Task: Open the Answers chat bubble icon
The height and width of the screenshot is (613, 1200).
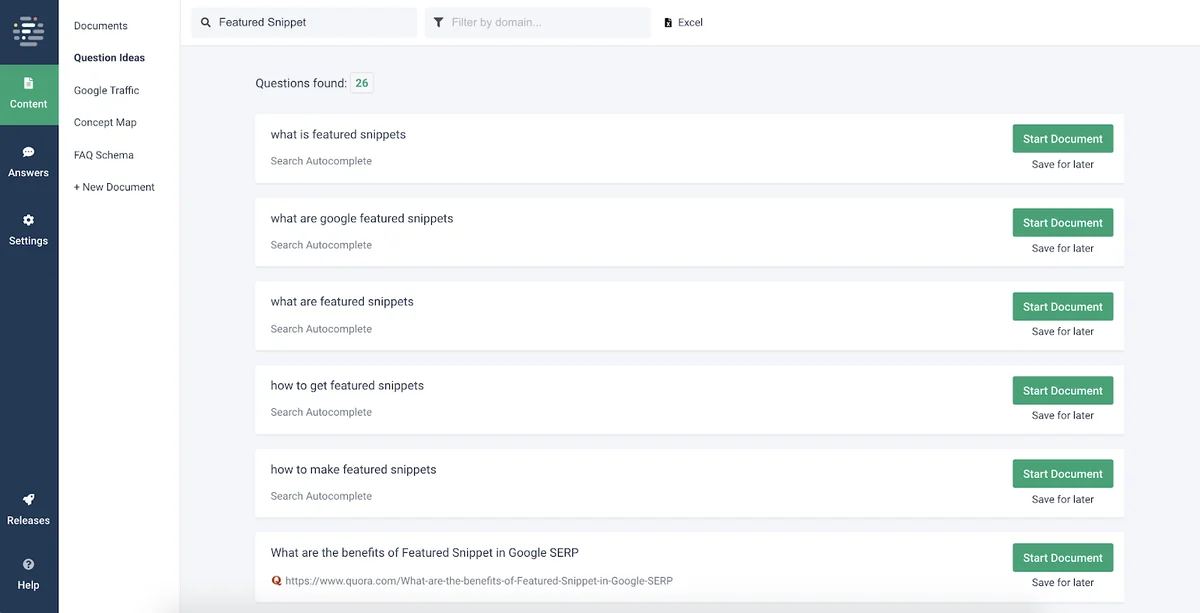Action: (29, 152)
